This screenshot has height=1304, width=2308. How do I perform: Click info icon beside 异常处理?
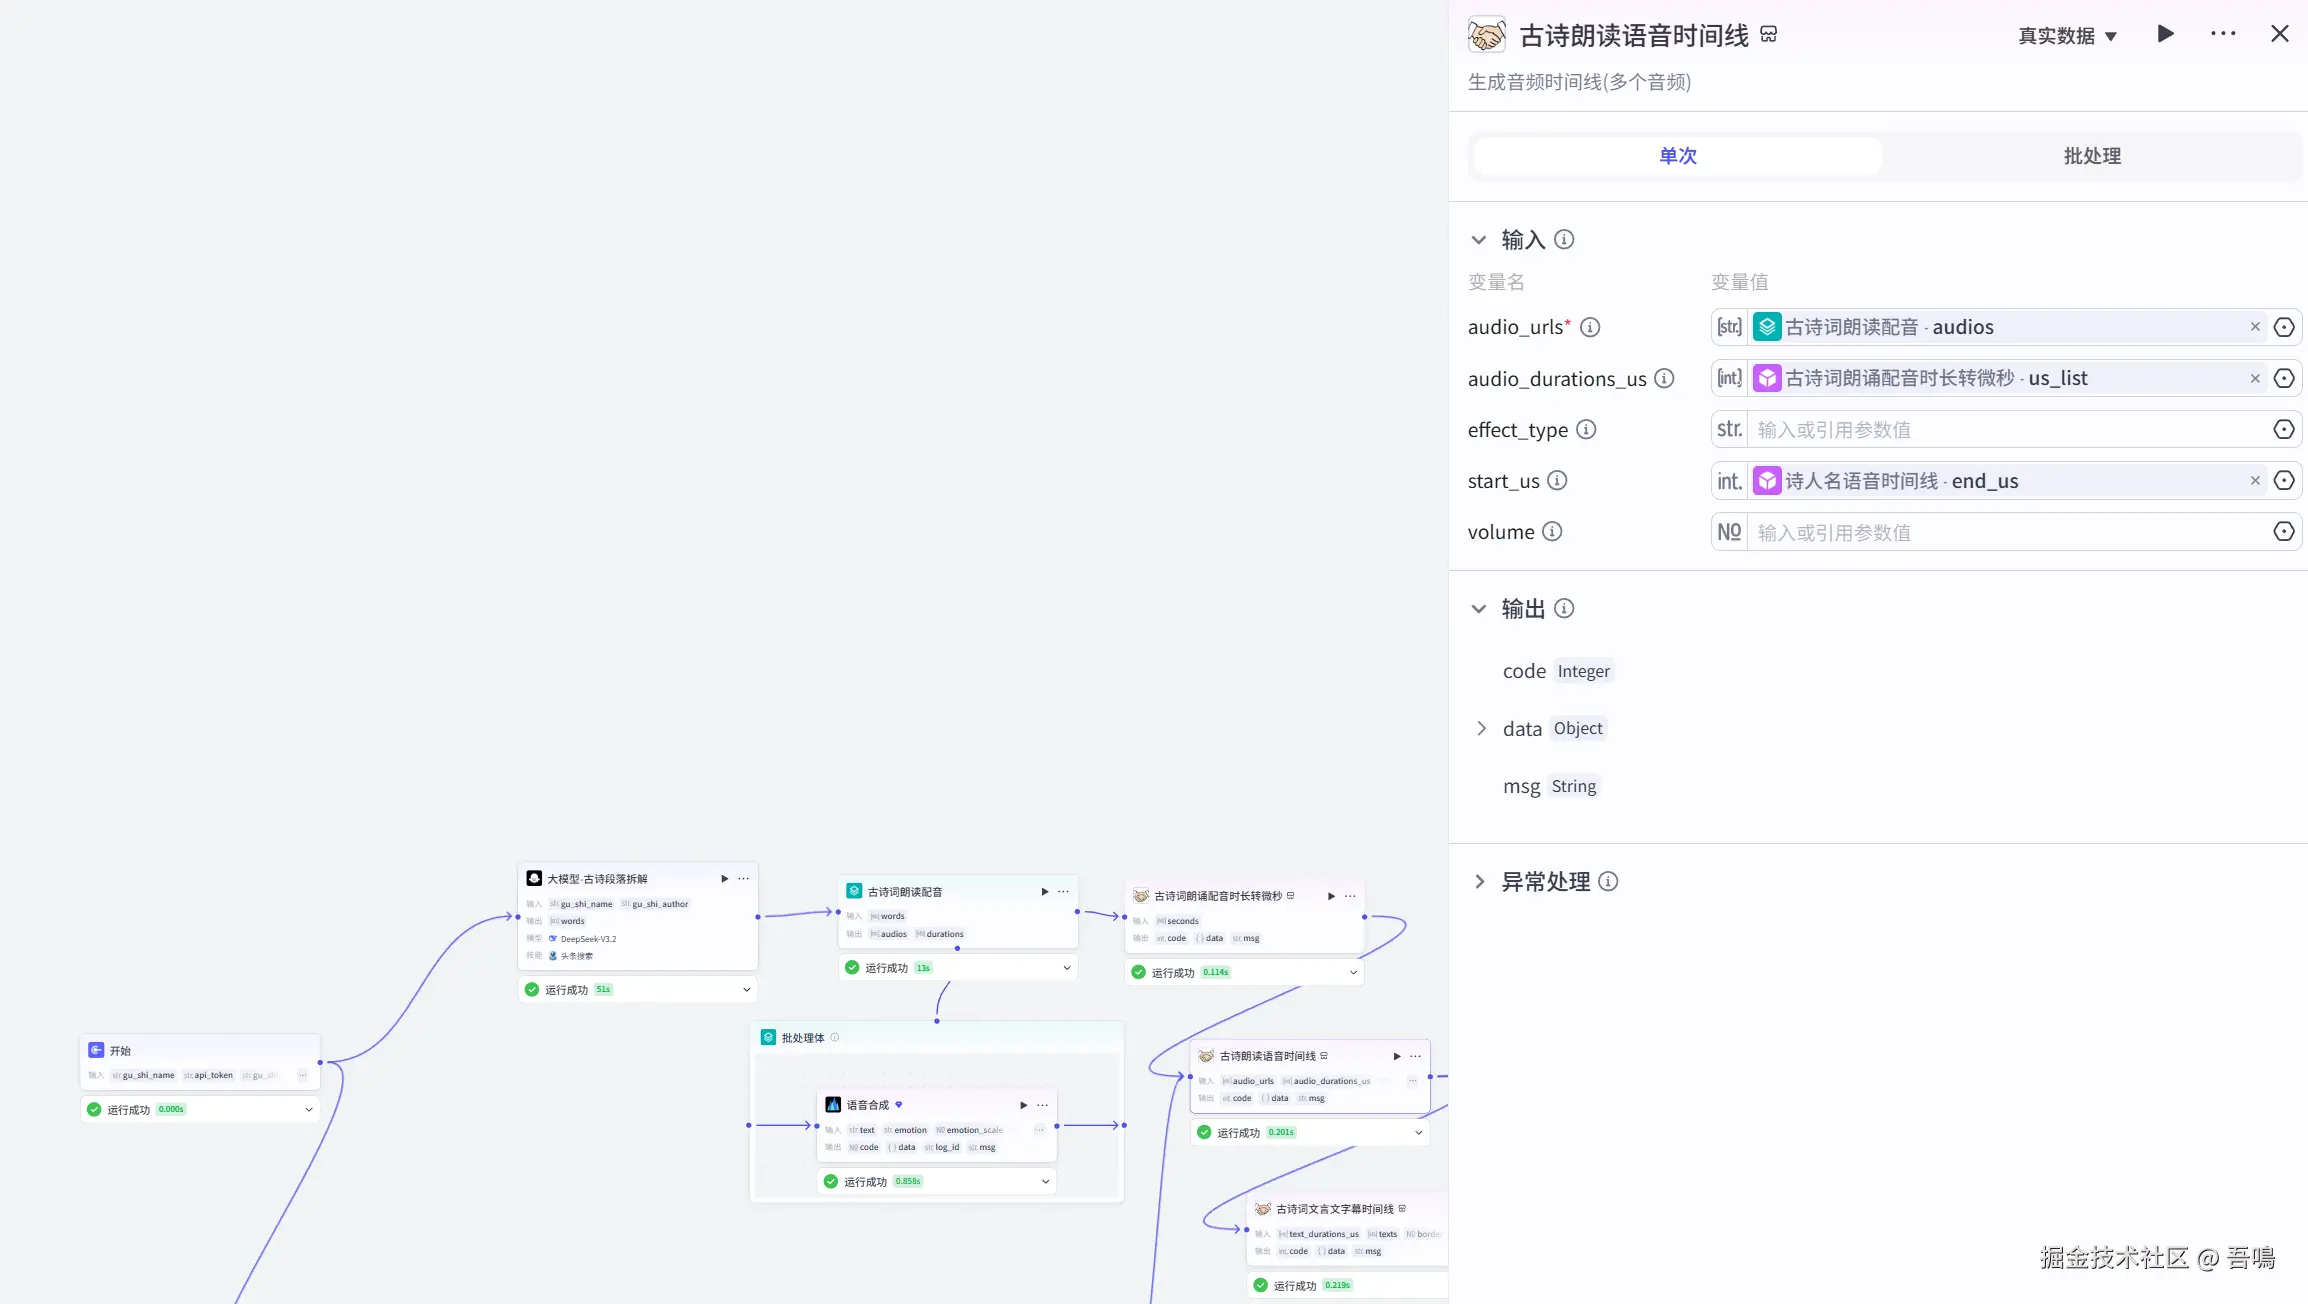(x=1608, y=882)
